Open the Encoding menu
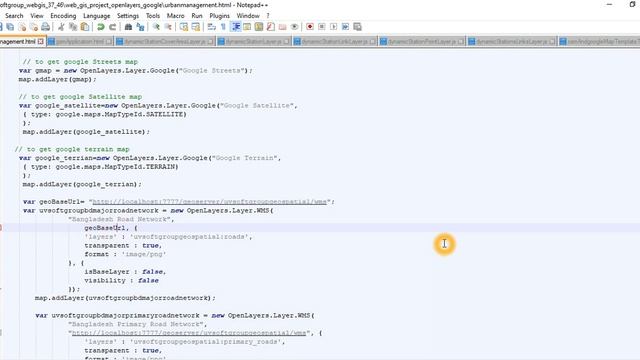The width and height of the screenshot is (640, 360). click(x=63, y=16)
